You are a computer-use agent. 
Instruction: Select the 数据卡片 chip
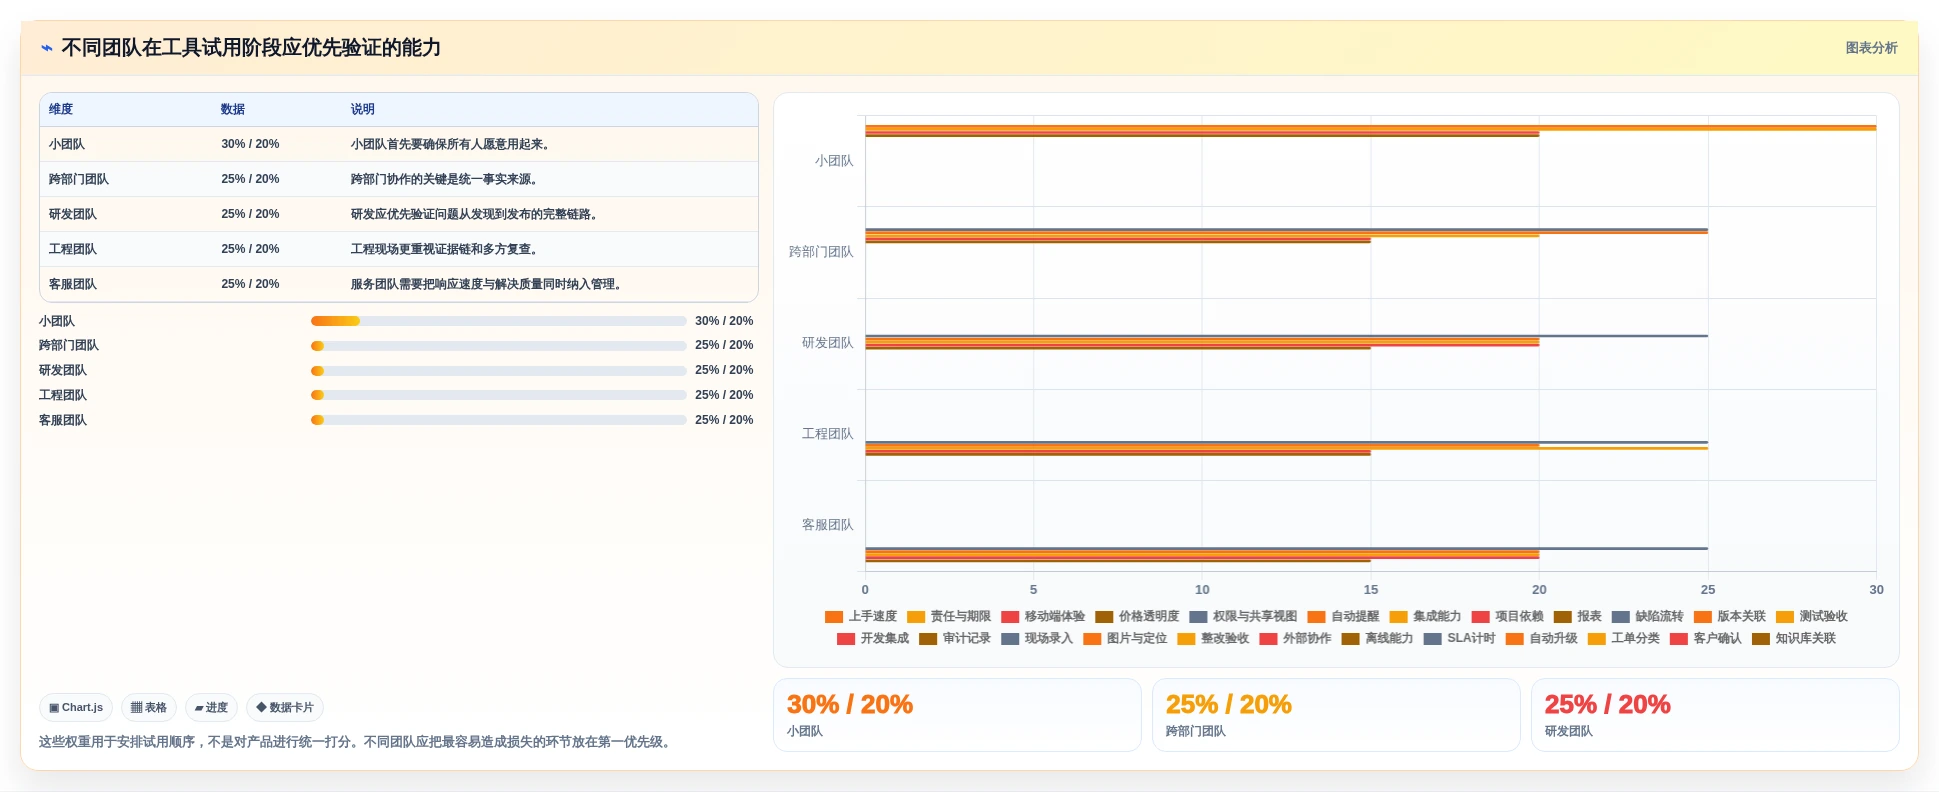[285, 707]
